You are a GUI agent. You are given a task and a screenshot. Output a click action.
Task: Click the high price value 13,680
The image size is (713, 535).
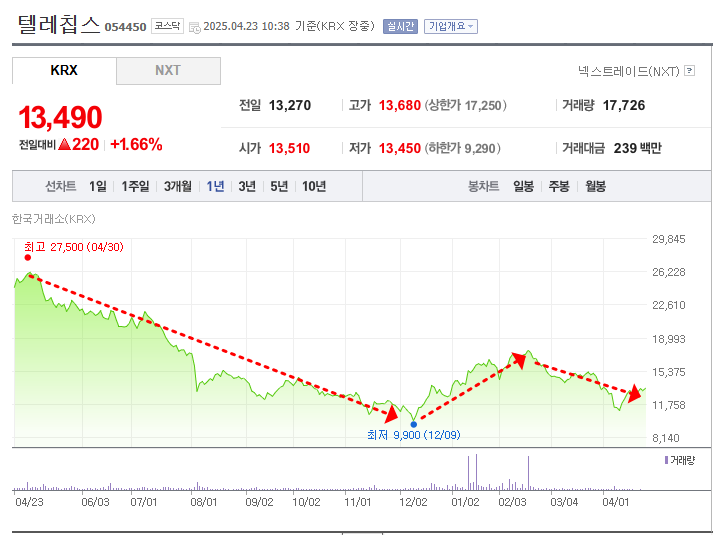pyautogui.click(x=400, y=105)
